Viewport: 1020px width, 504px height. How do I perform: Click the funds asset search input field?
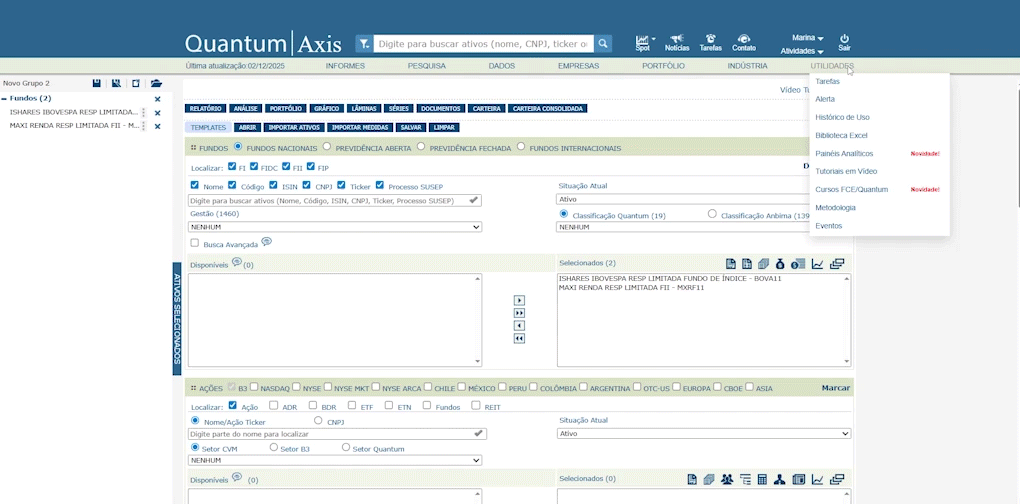coord(328,200)
